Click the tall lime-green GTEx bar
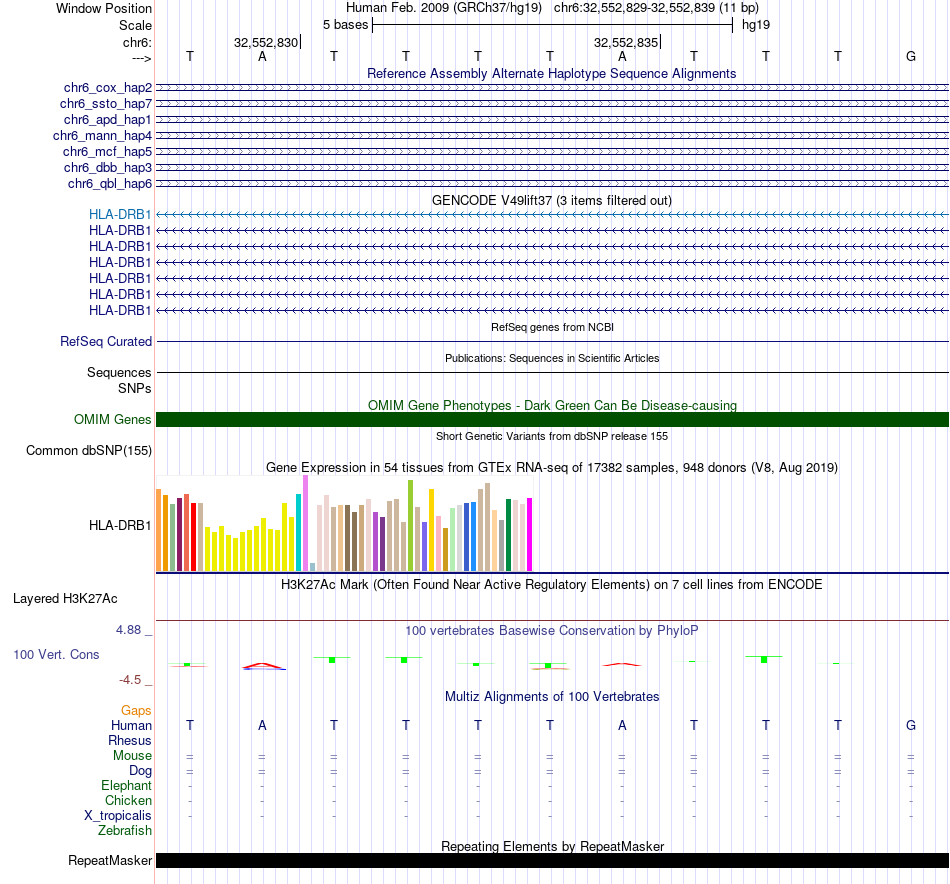The height and width of the screenshot is (884, 950). point(410,525)
